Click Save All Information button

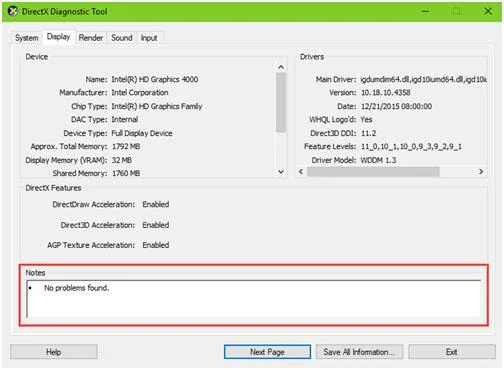[359, 352]
